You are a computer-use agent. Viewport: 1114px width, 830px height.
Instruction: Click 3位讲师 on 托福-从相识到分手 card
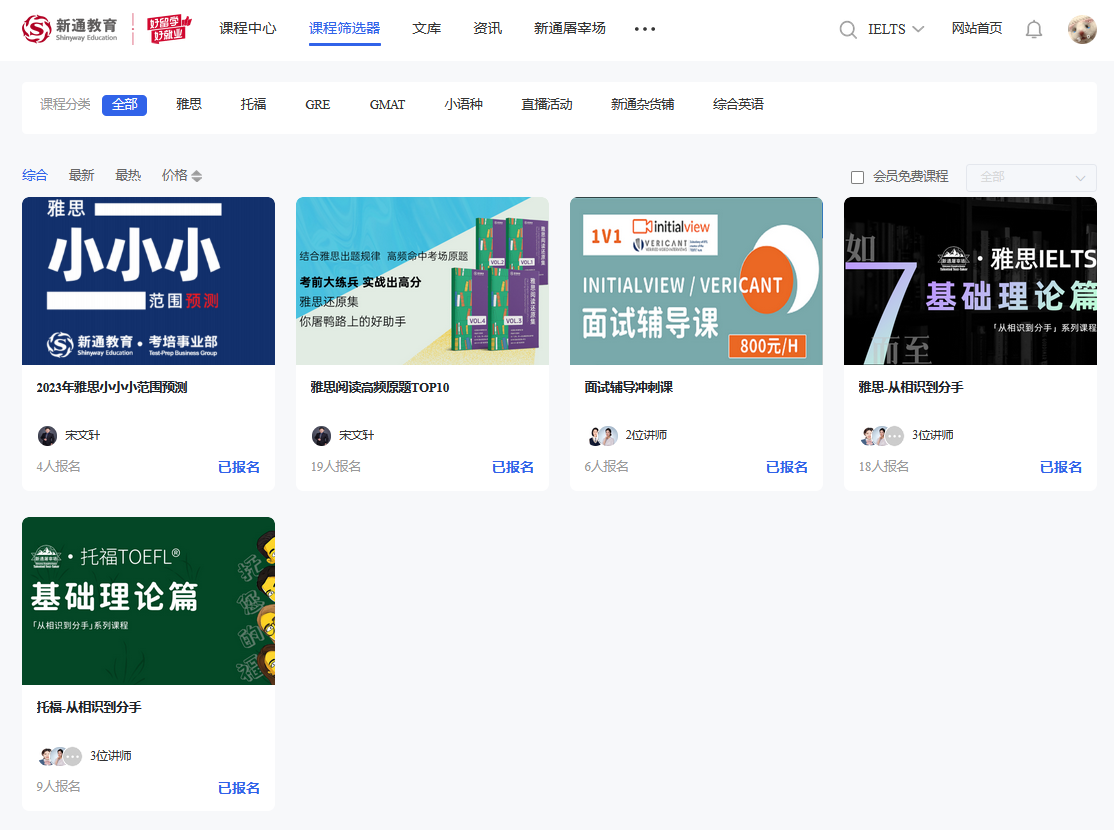pyautogui.click(x=111, y=756)
